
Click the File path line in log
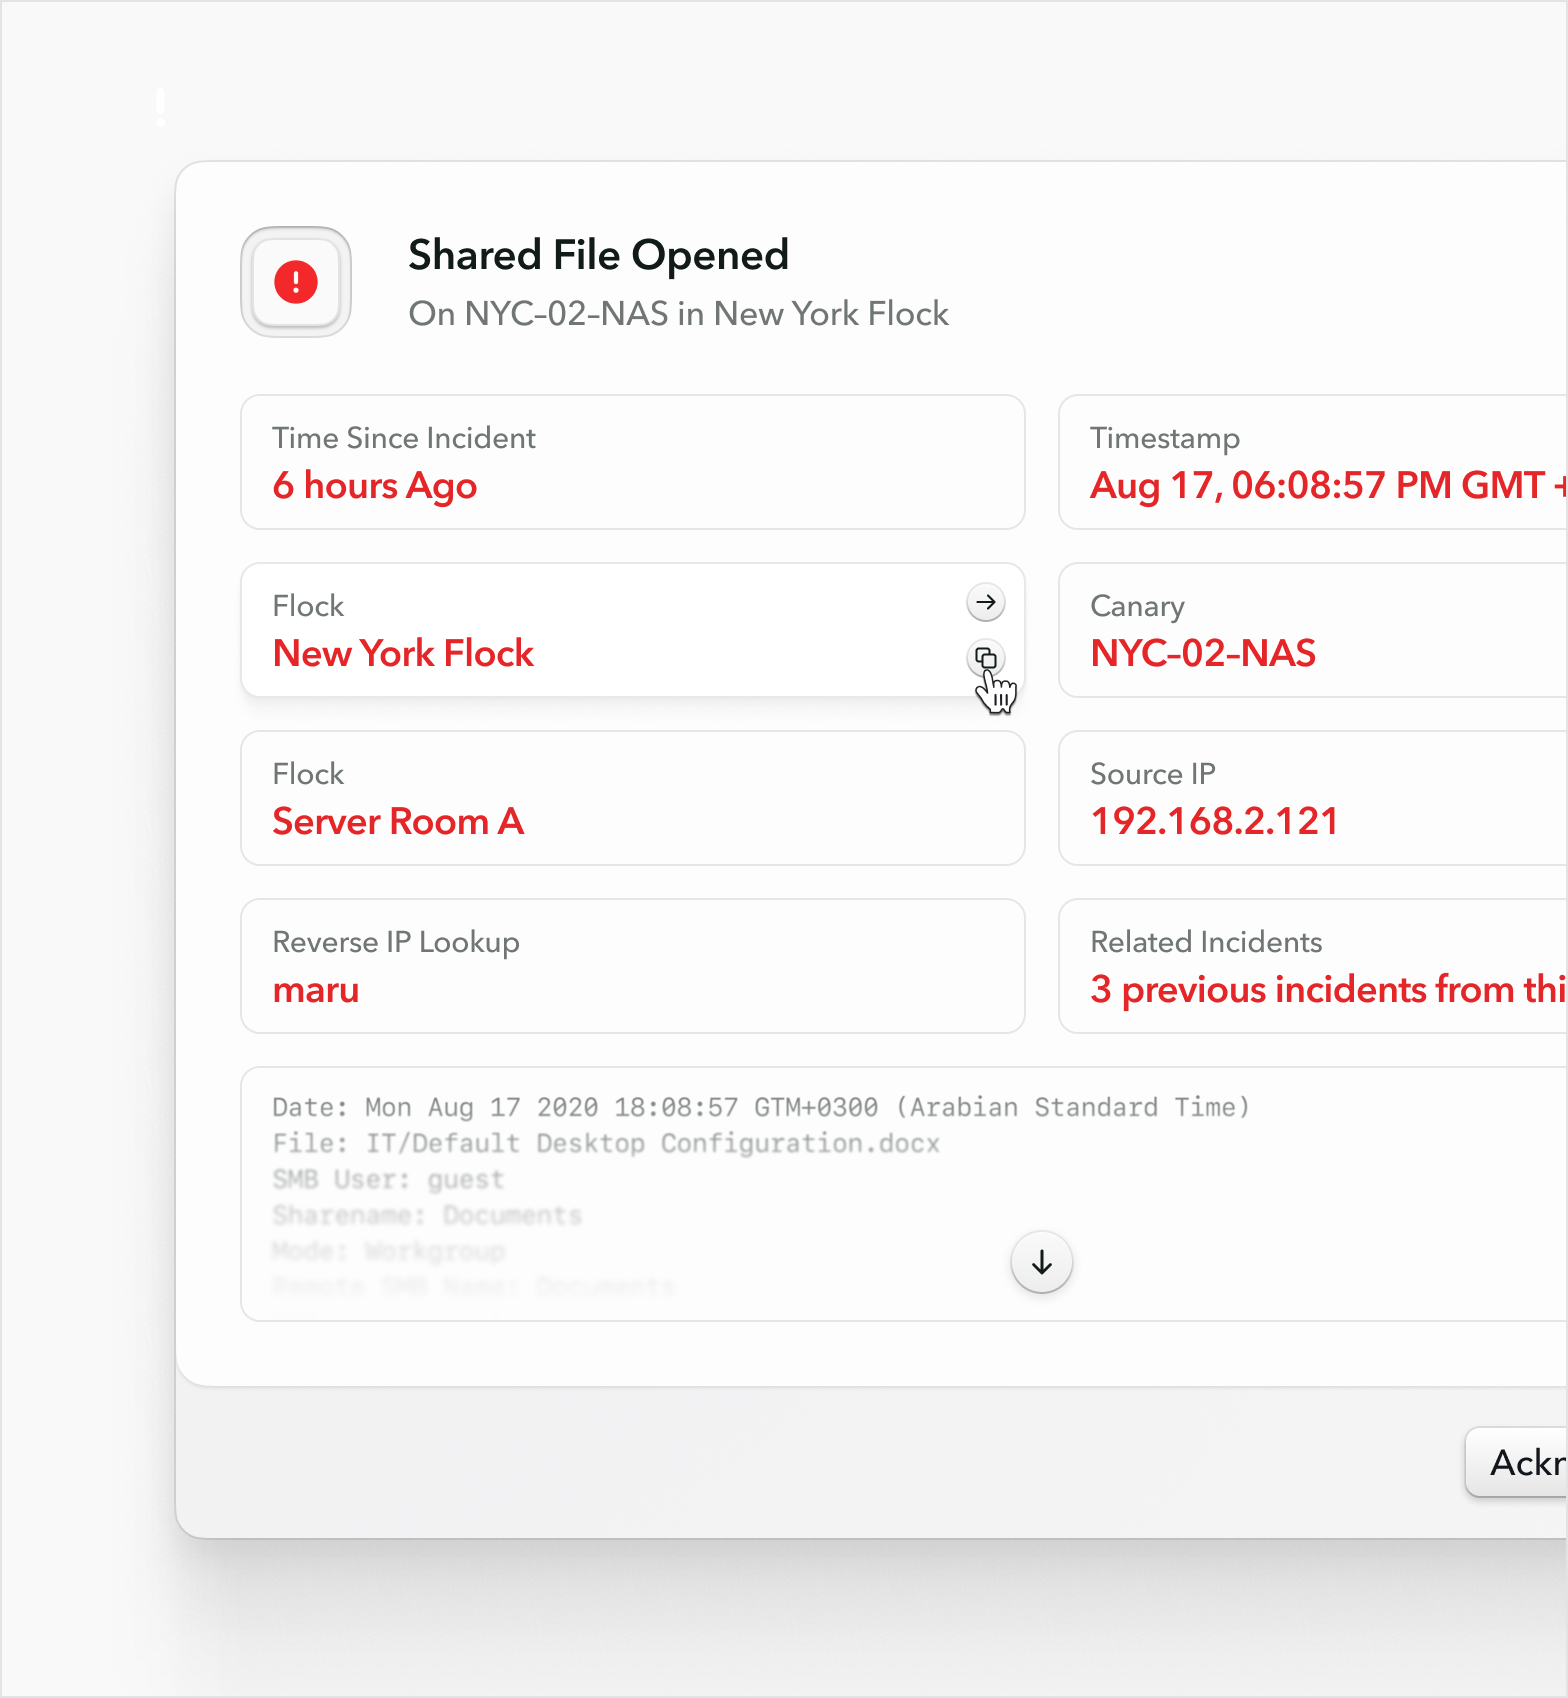606,1143
